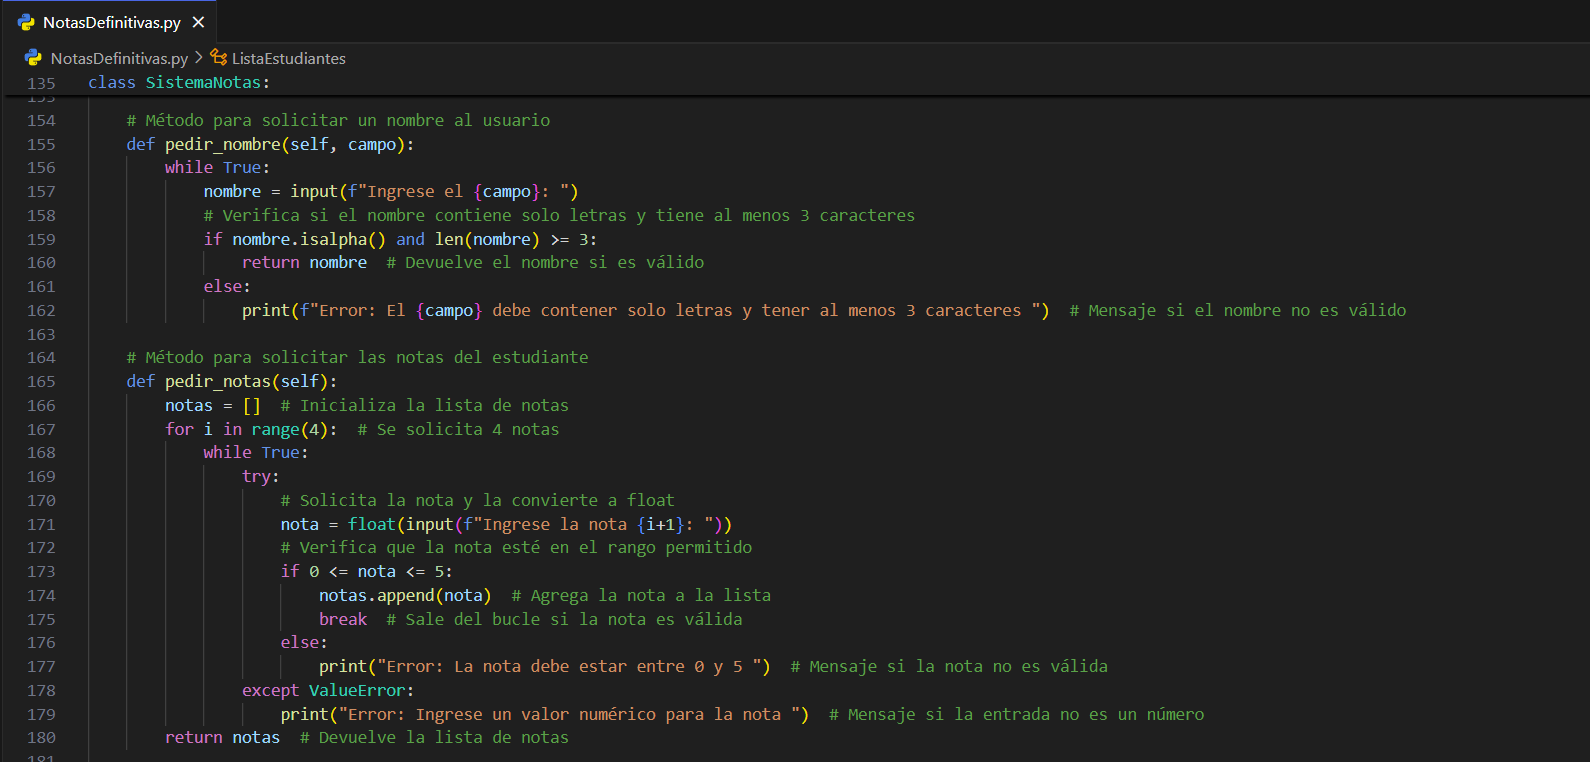Open the ListaEstudiantes breadcrumb symbol list
Viewport: 1590px width, 762px height.
(288, 58)
